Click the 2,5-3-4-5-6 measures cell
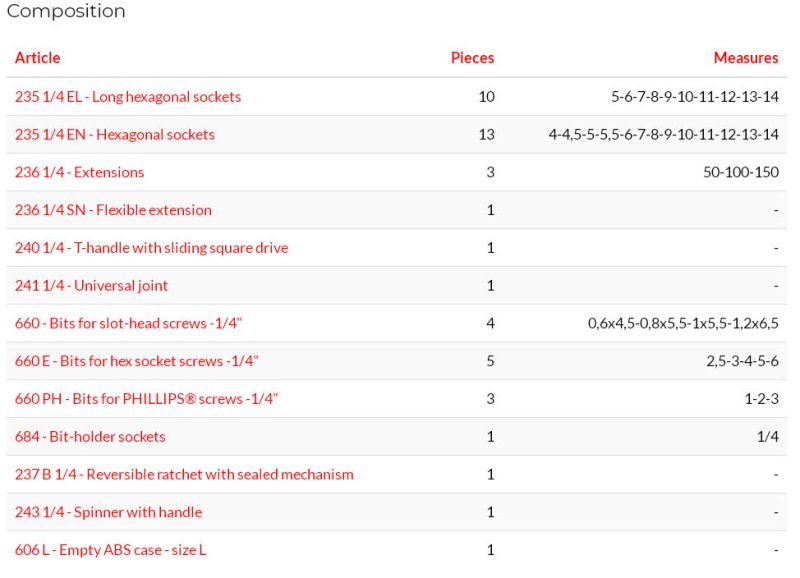Viewport: 800px width, 578px height. [742, 361]
